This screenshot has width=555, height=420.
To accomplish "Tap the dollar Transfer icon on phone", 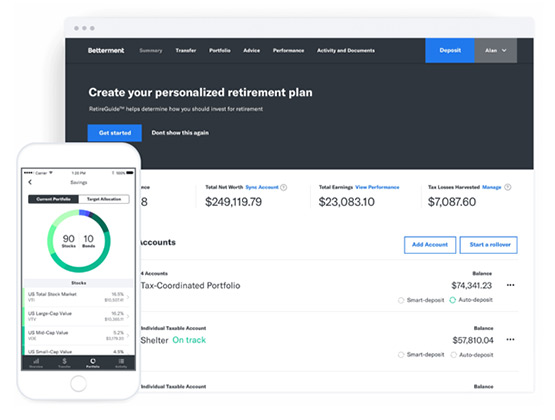I will [64, 363].
